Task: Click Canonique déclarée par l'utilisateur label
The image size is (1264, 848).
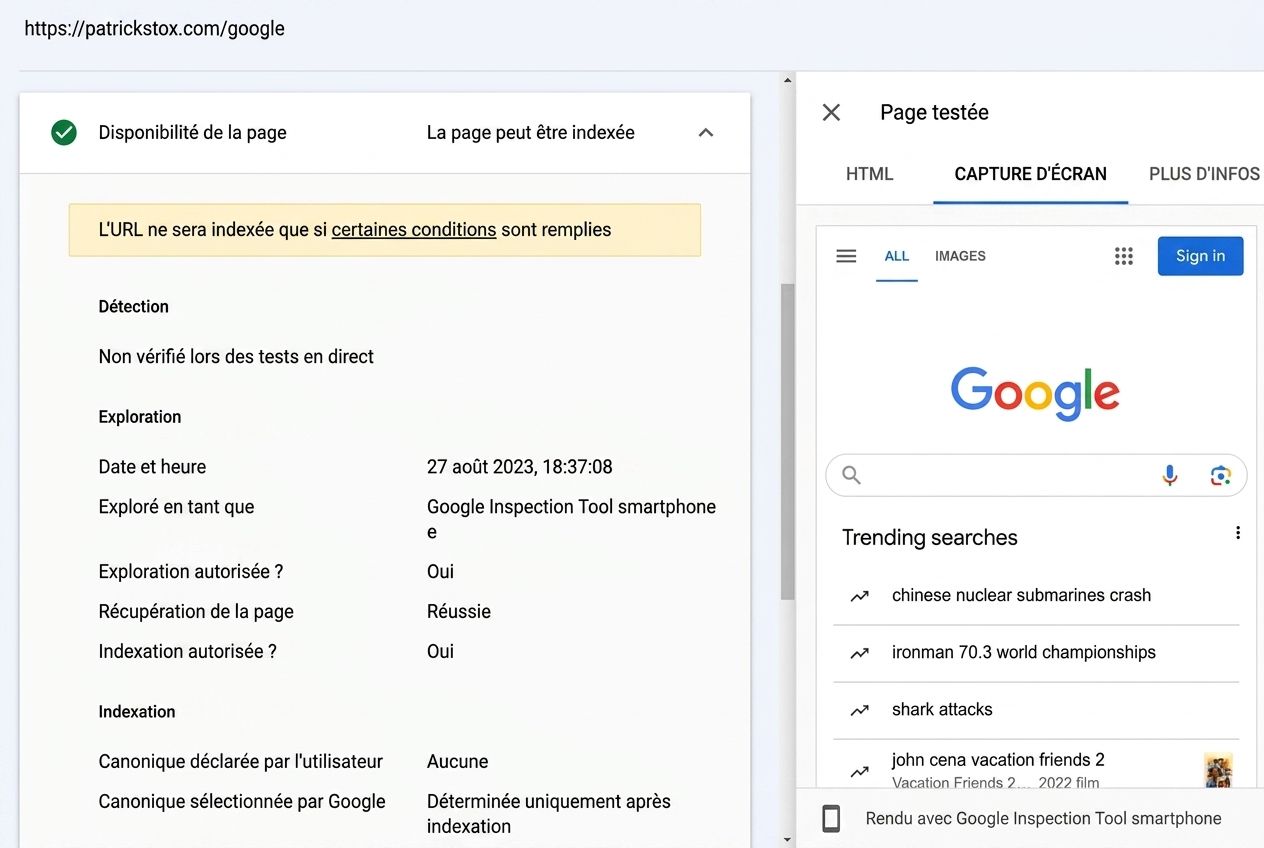Action: click(x=240, y=761)
